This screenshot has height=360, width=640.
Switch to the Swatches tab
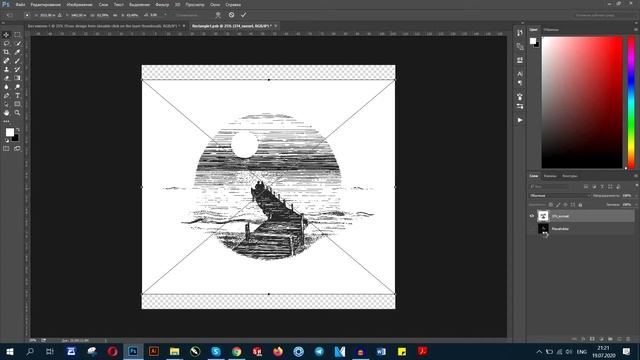tap(551, 29)
